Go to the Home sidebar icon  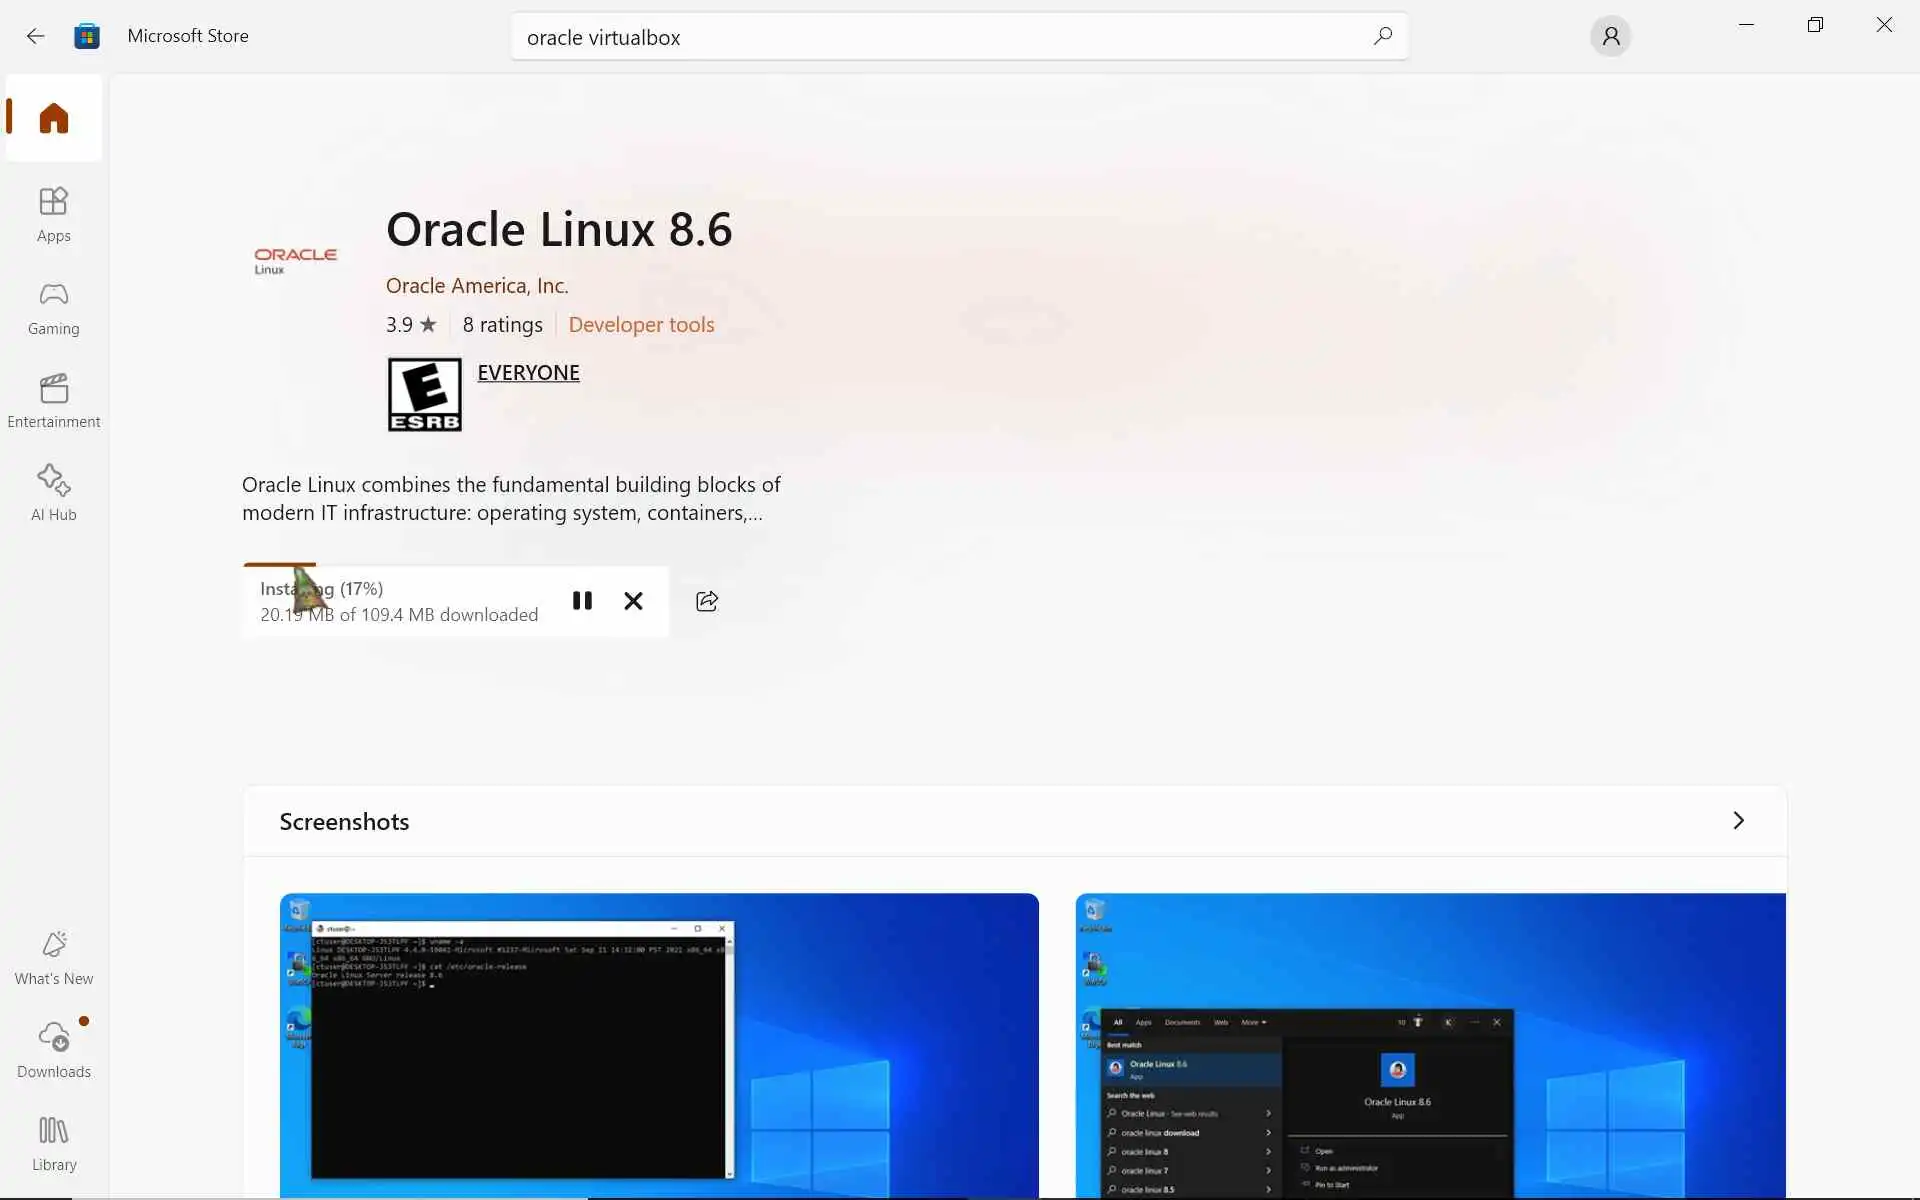[x=54, y=118]
